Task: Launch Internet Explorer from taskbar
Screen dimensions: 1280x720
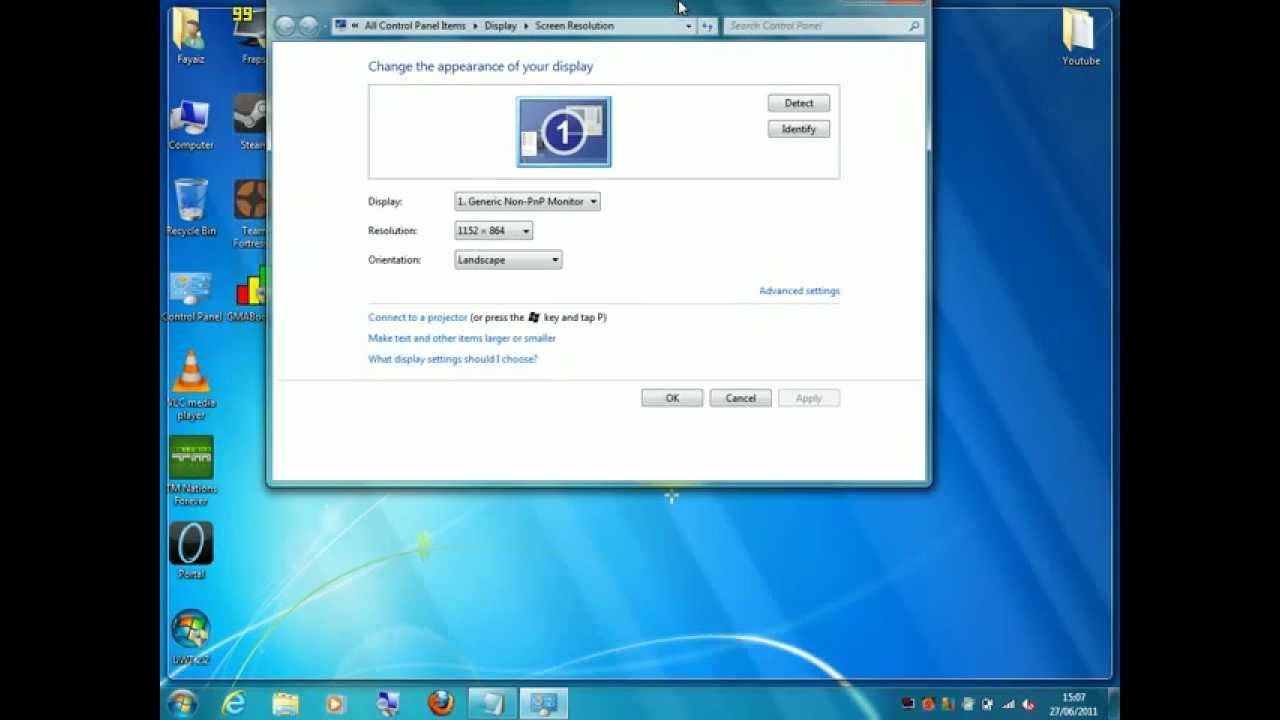Action: click(x=234, y=703)
